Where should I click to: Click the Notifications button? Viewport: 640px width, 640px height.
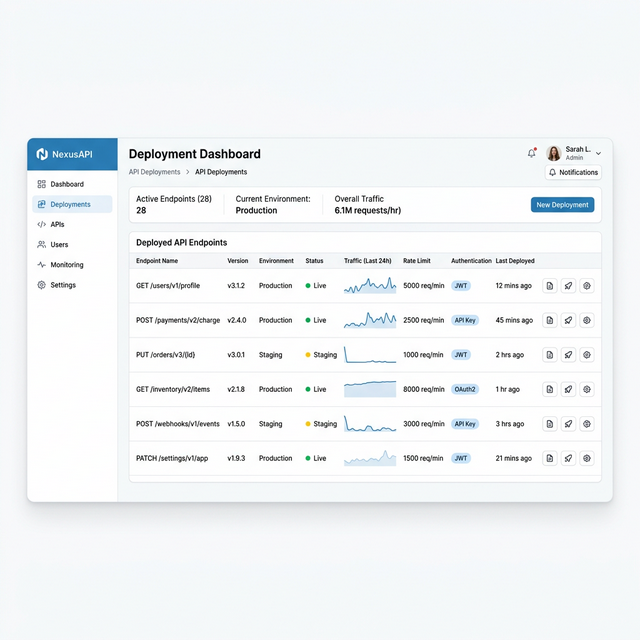pyautogui.click(x=573, y=173)
